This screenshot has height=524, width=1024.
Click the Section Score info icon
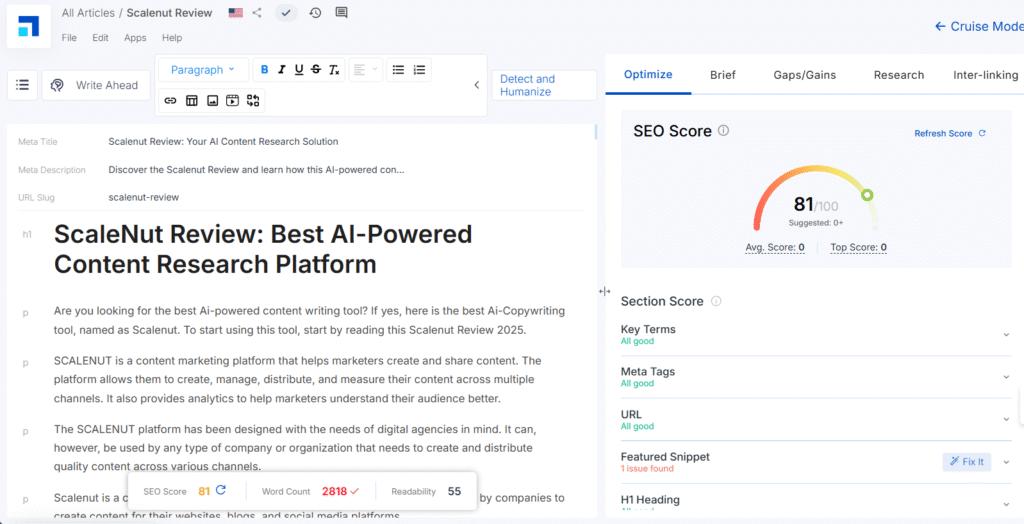click(x=716, y=301)
